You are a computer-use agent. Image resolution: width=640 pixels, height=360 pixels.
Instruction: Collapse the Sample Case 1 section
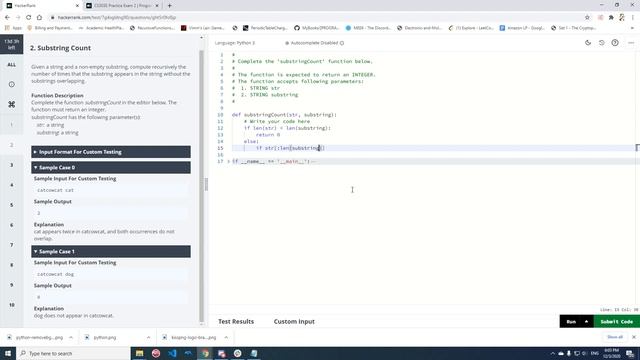click(x=111, y=251)
